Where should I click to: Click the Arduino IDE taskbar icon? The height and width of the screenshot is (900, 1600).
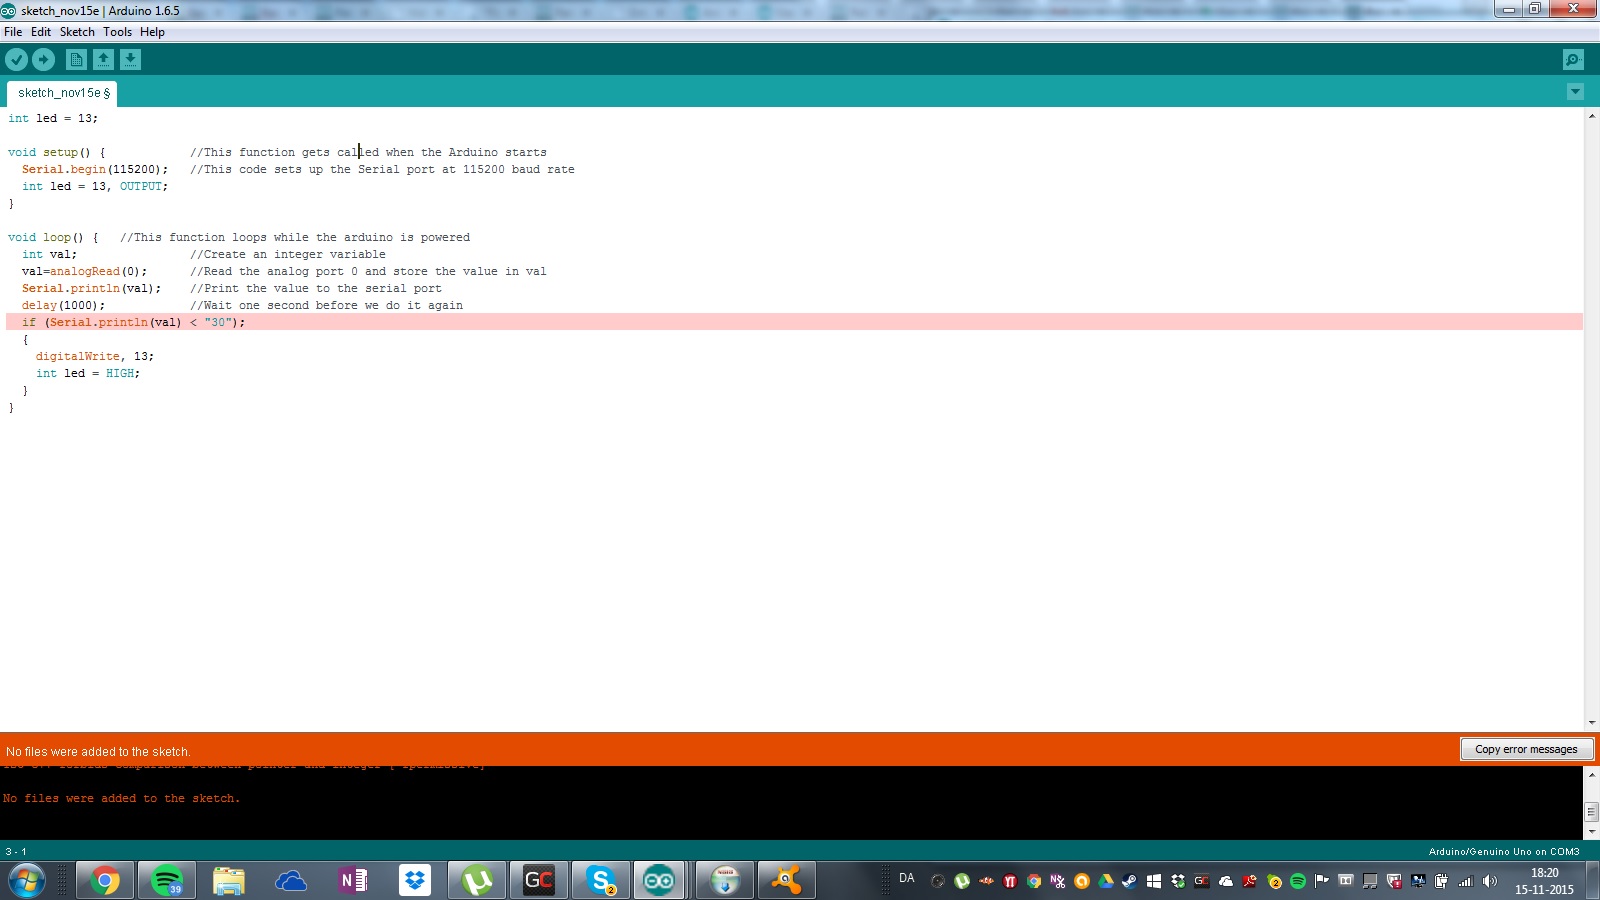click(x=659, y=881)
